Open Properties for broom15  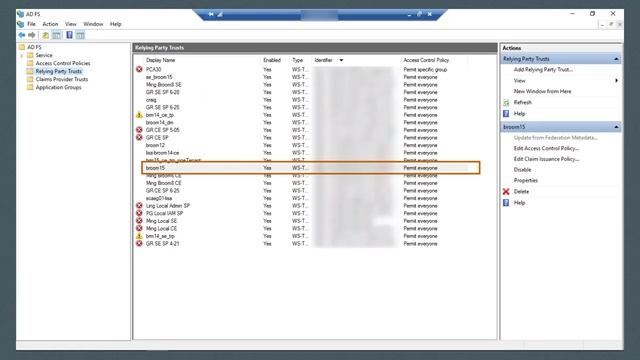pyautogui.click(x=526, y=180)
